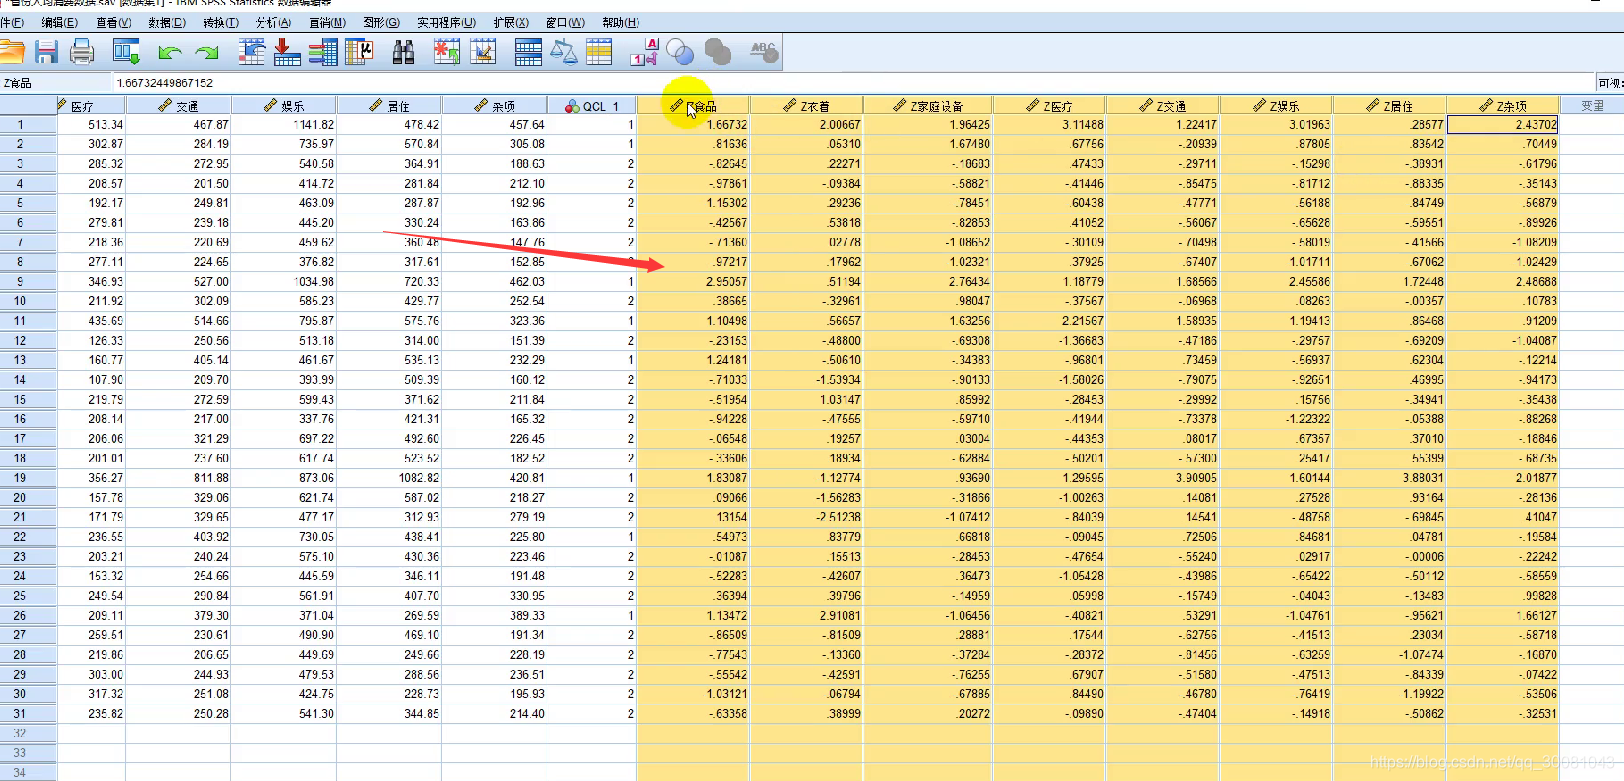This screenshot has height=781, width=1624.
Task: Click cell value 2.95057 in Z食品
Action: pos(693,282)
